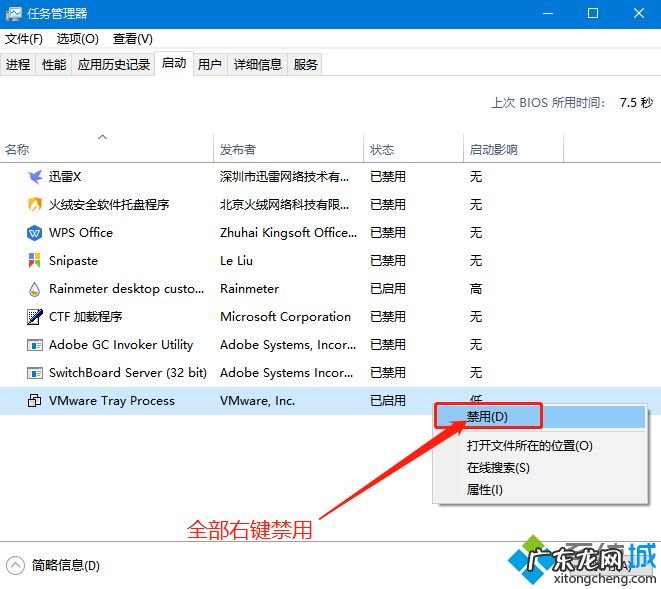The height and width of the screenshot is (589, 661).
Task: Click the 简略信息(D) label
Action: coord(66,565)
